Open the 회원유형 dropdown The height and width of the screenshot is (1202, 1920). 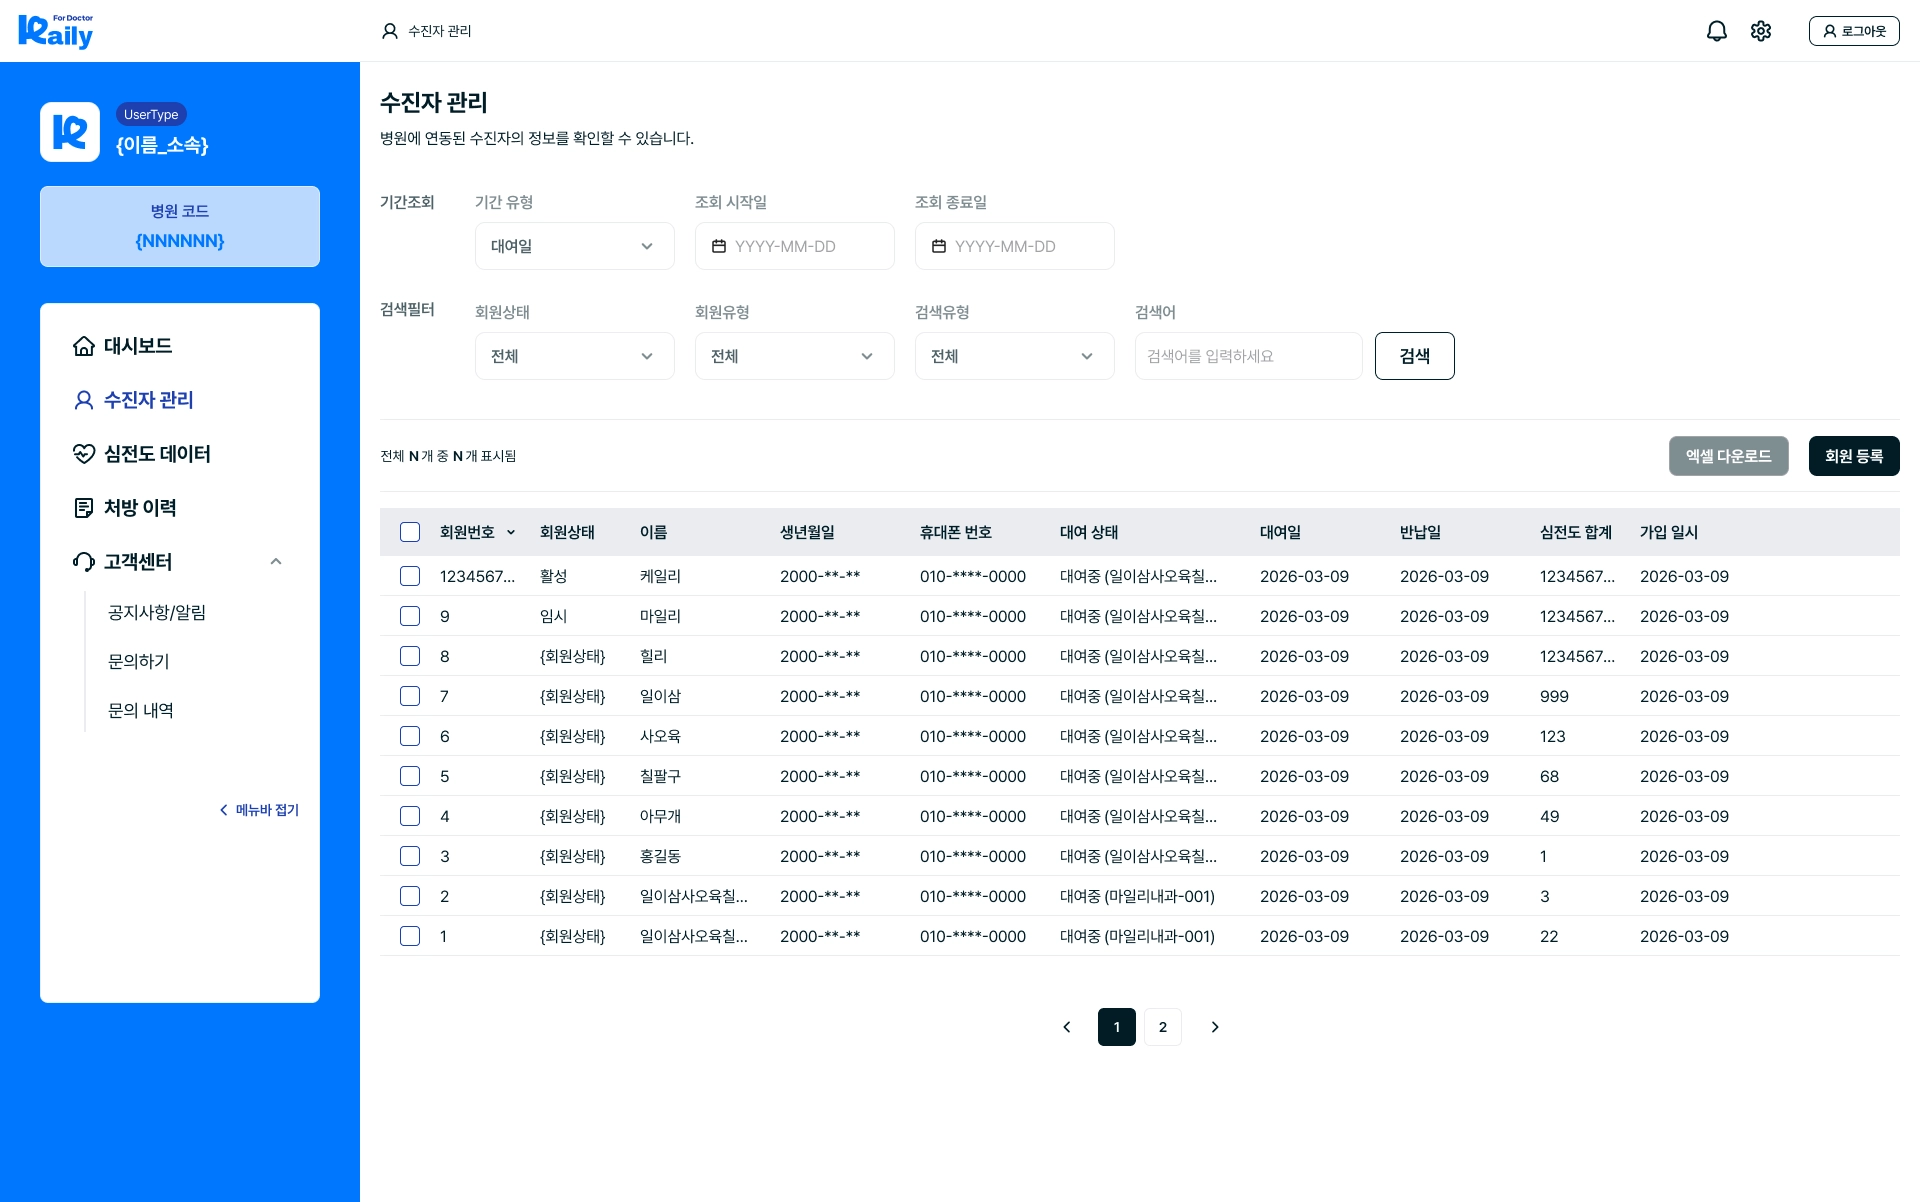pyautogui.click(x=794, y=356)
